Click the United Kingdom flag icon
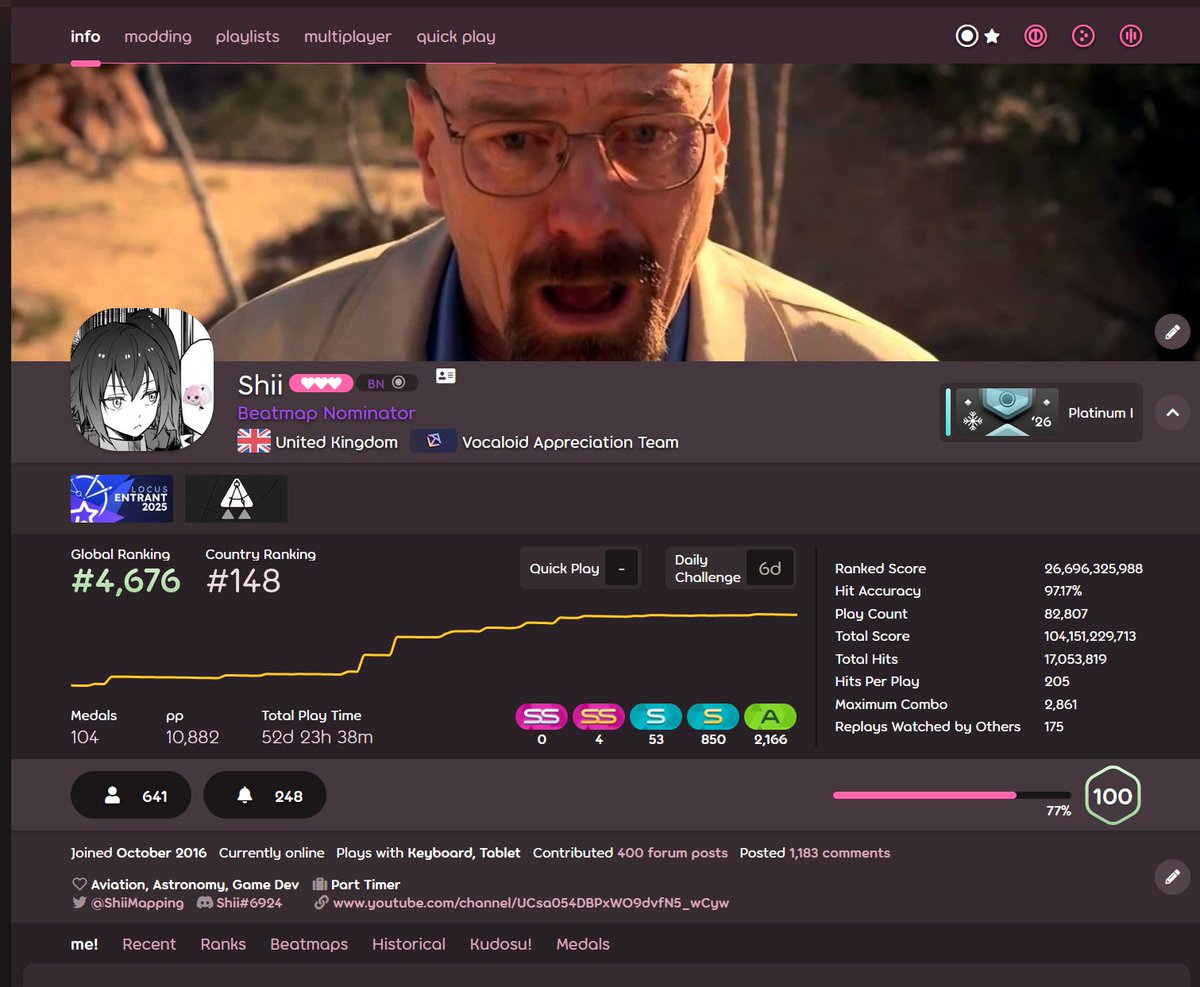 (254, 441)
